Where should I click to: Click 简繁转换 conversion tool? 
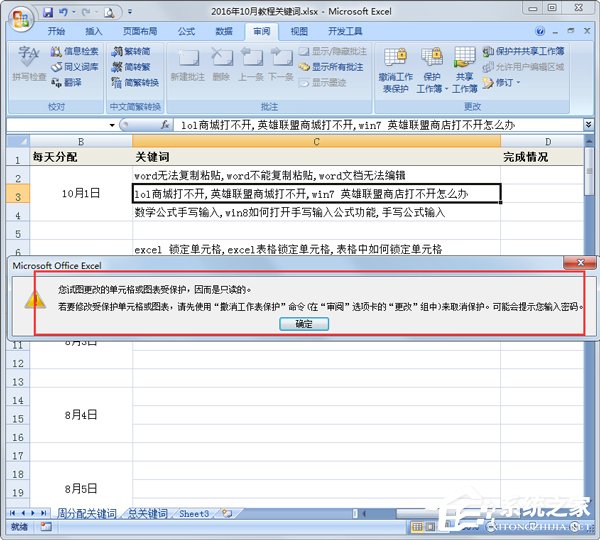tap(134, 83)
